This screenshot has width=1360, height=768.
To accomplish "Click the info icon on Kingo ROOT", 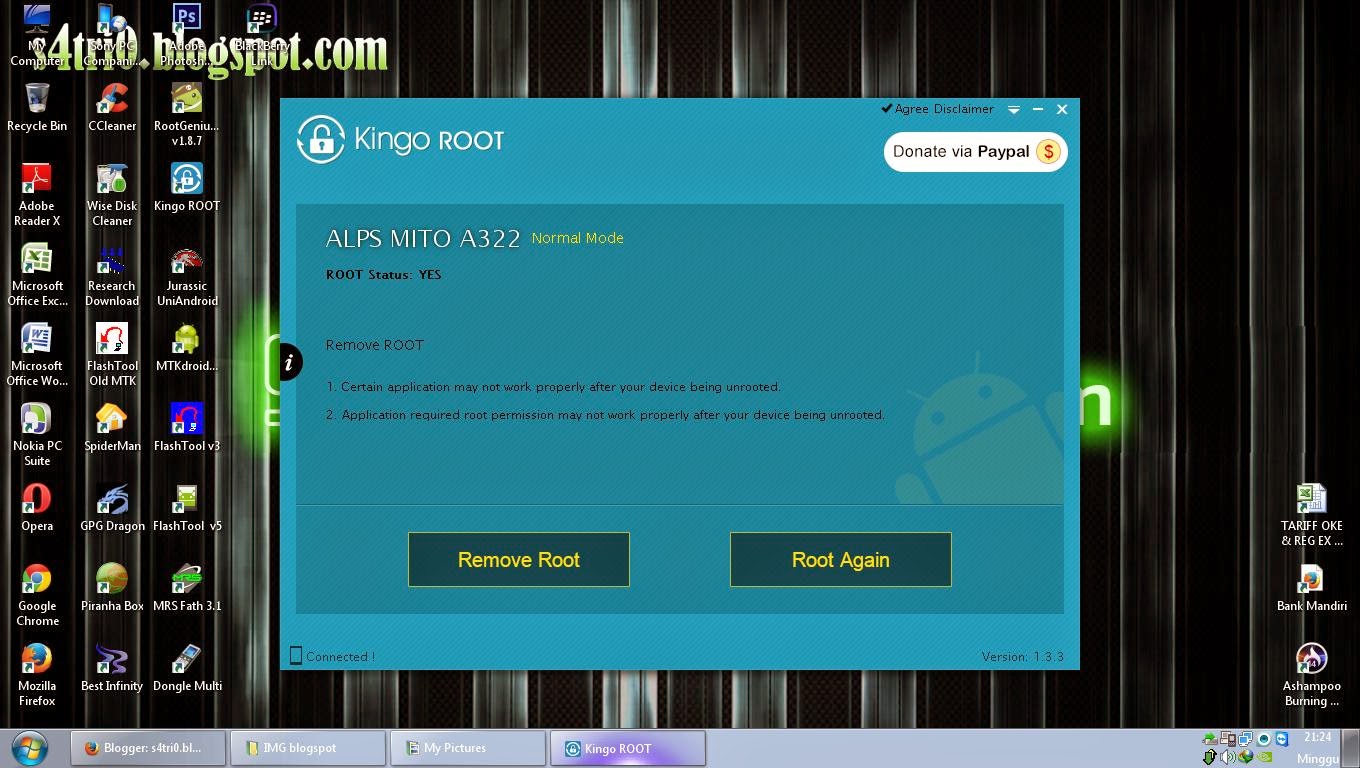I will (288, 362).
